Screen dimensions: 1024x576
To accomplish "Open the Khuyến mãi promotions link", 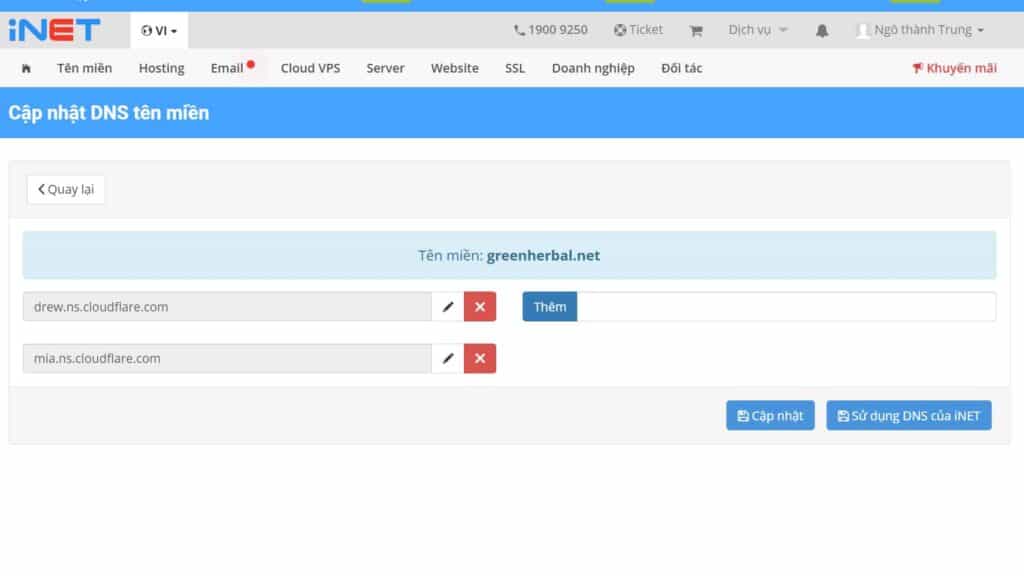I will click(x=954, y=68).
